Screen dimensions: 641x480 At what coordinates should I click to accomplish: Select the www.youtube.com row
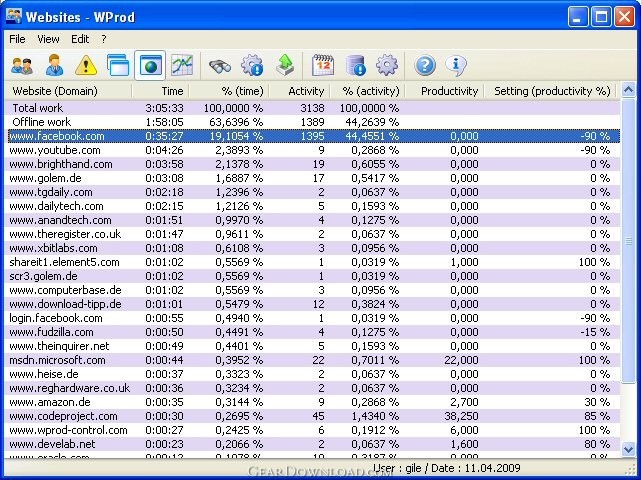point(313,150)
